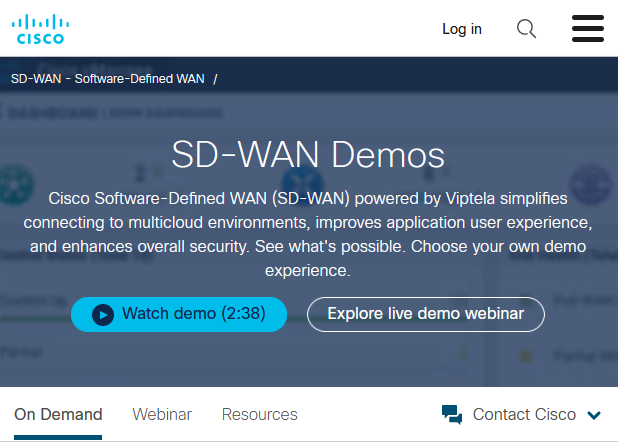Open the search magnifier icon
The width and height of the screenshot is (618, 444).
[526, 29]
